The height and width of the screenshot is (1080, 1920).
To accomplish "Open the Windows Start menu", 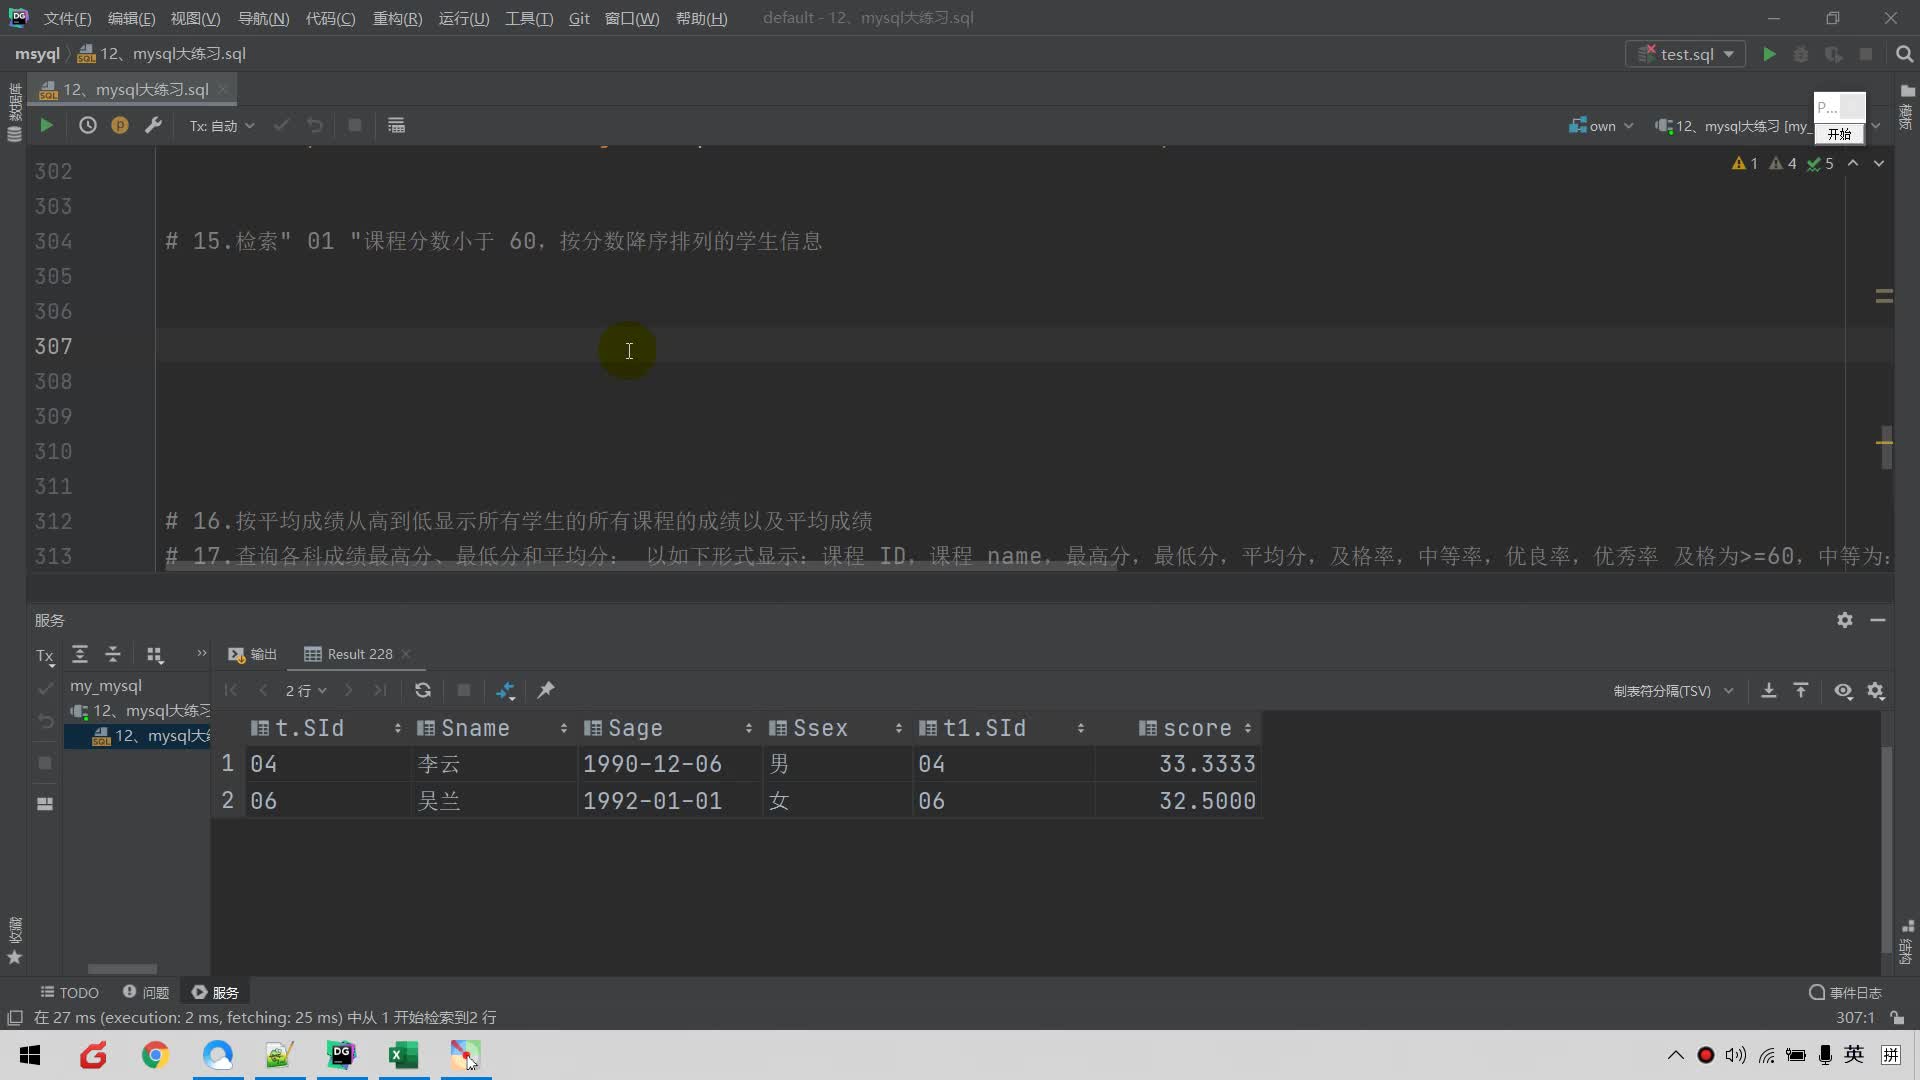I will pos(30,1054).
